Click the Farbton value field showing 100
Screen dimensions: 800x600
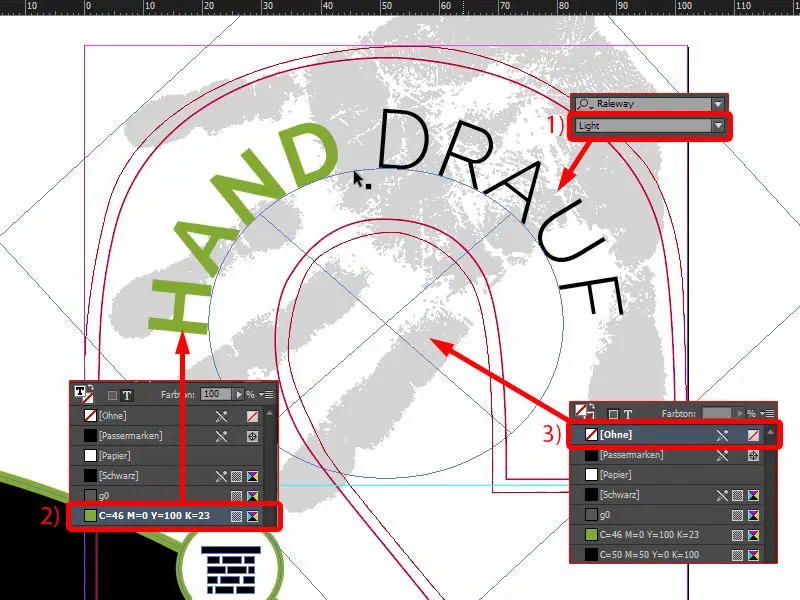click(x=216, y=394)
